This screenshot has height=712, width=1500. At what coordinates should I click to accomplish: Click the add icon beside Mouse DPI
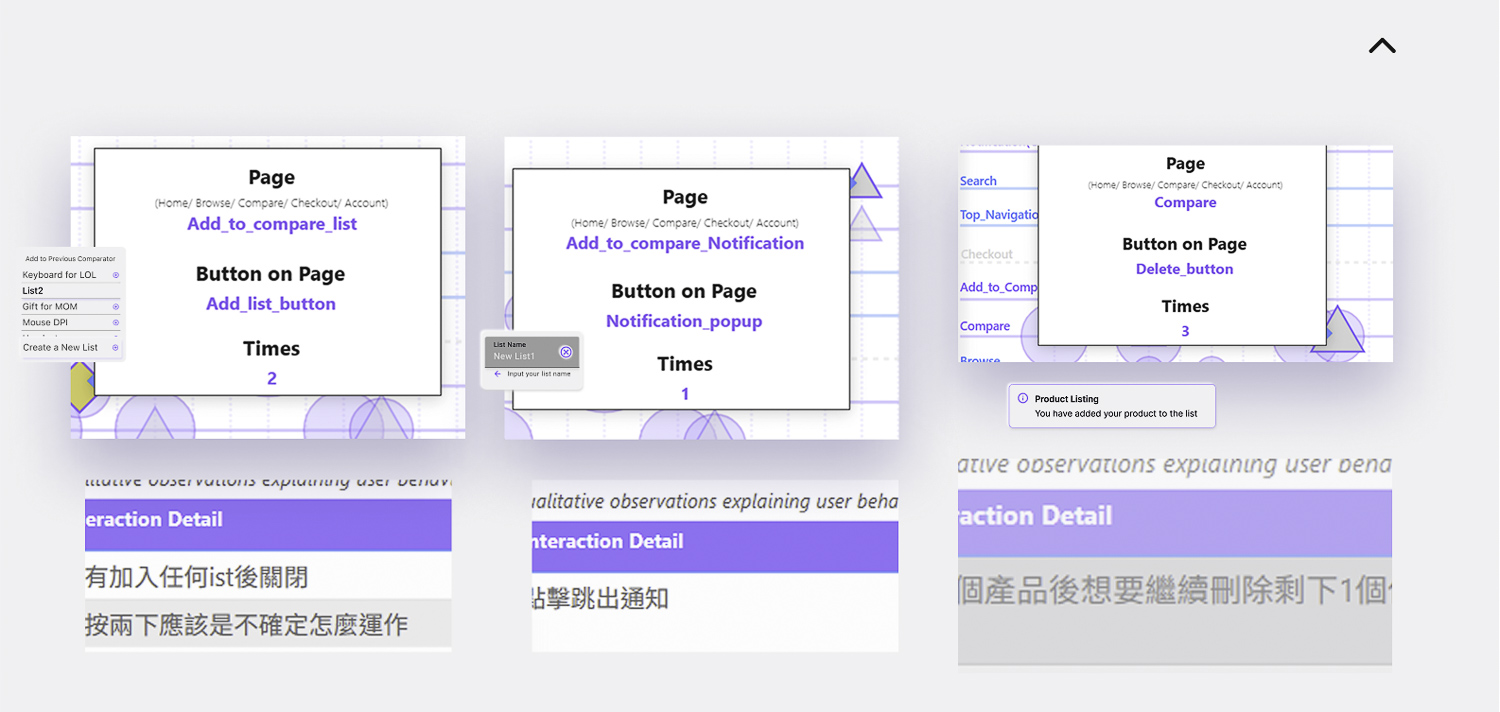tap(116, 323)
